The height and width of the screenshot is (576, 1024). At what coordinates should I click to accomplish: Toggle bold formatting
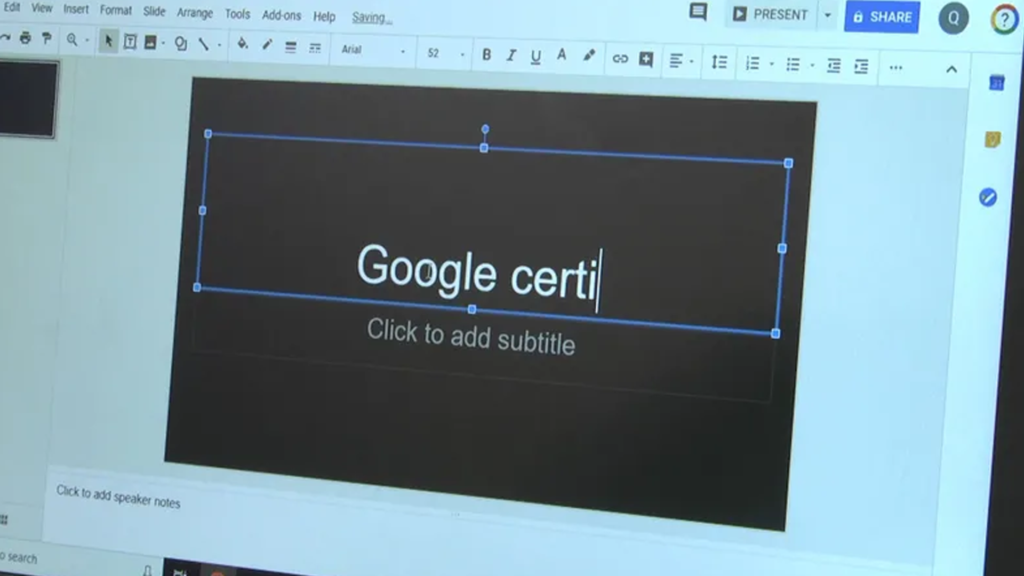pyautogui.click(x=487, y=55)
